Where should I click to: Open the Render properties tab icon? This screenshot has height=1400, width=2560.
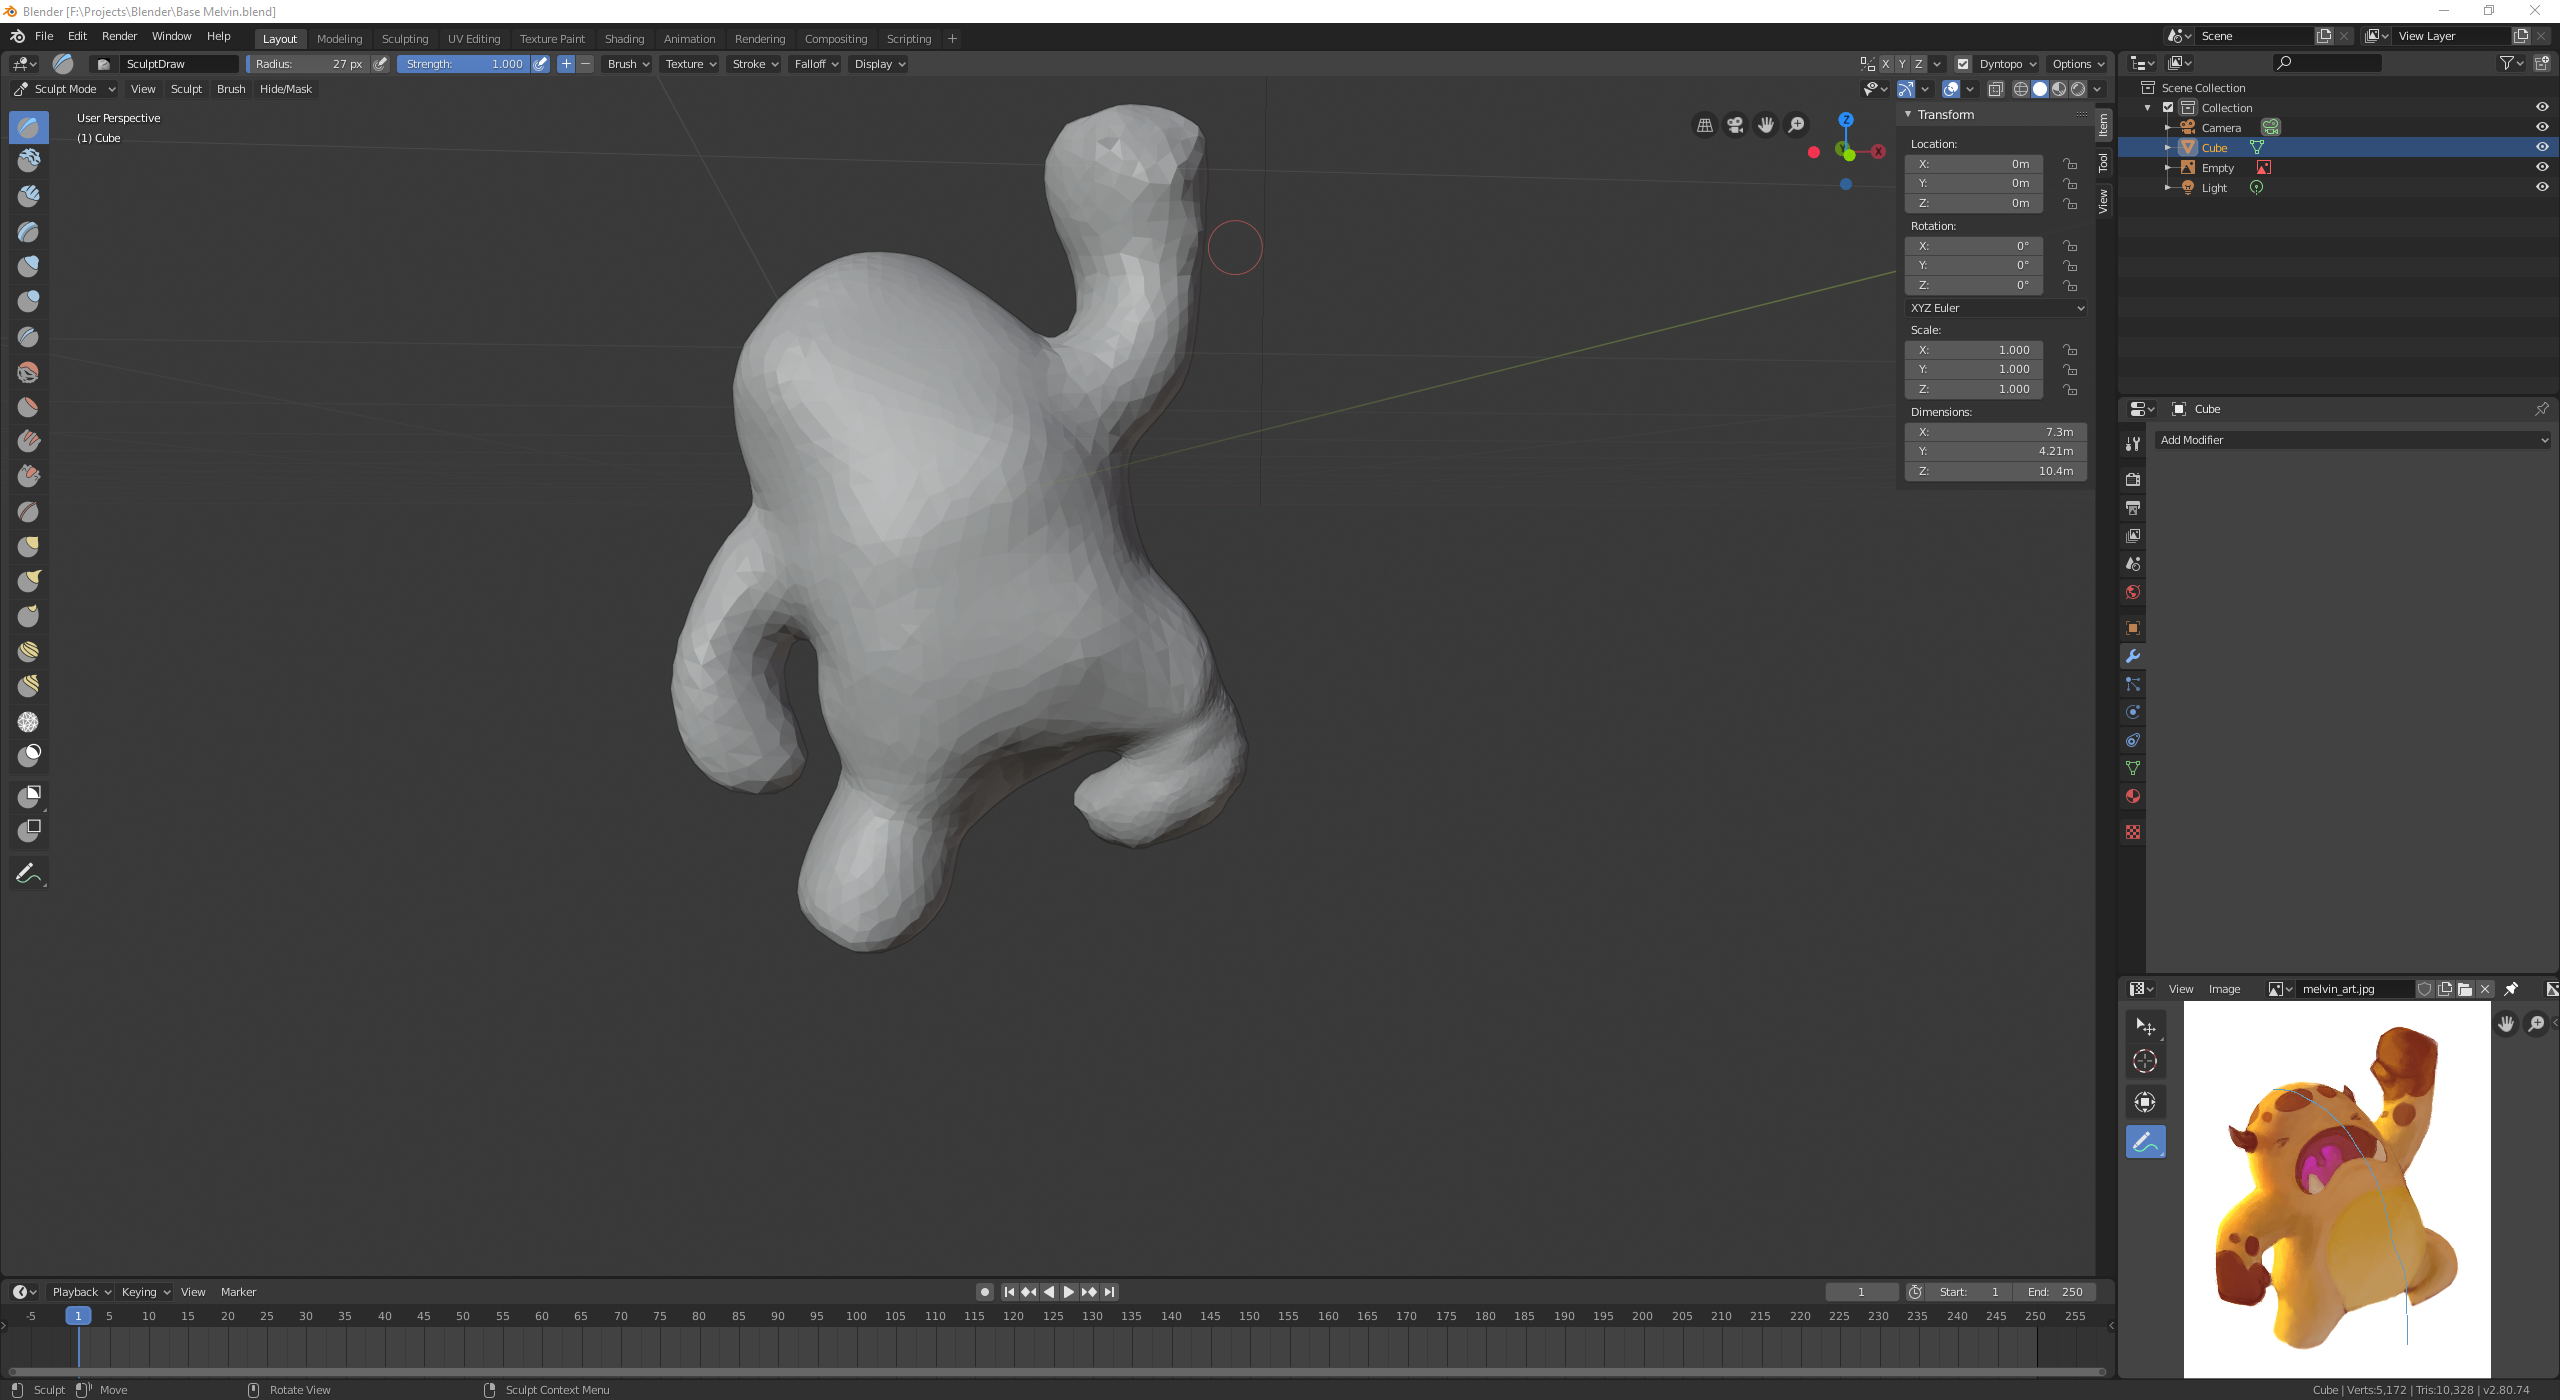tap(2133, 479)
